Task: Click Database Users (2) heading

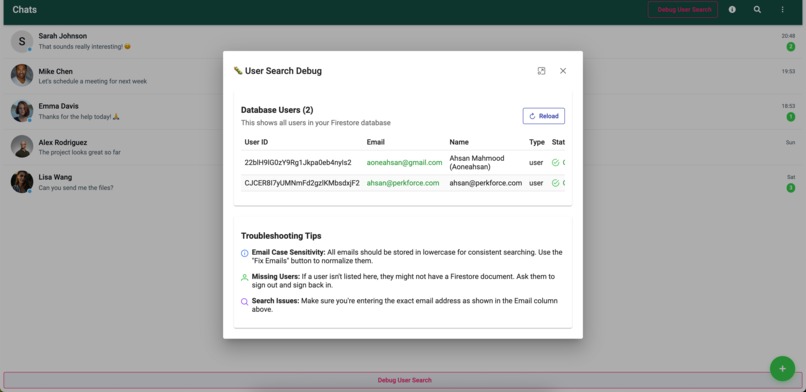Action: tap(277, 110)
